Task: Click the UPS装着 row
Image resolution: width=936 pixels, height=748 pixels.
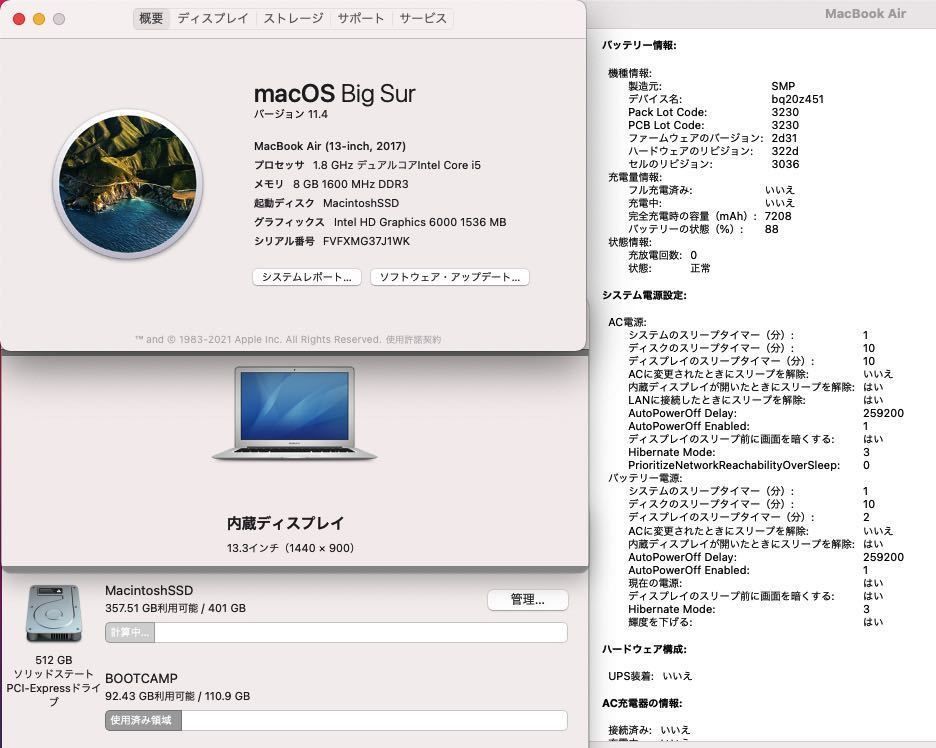Action: pyautogui.click(x=650, y=676)
